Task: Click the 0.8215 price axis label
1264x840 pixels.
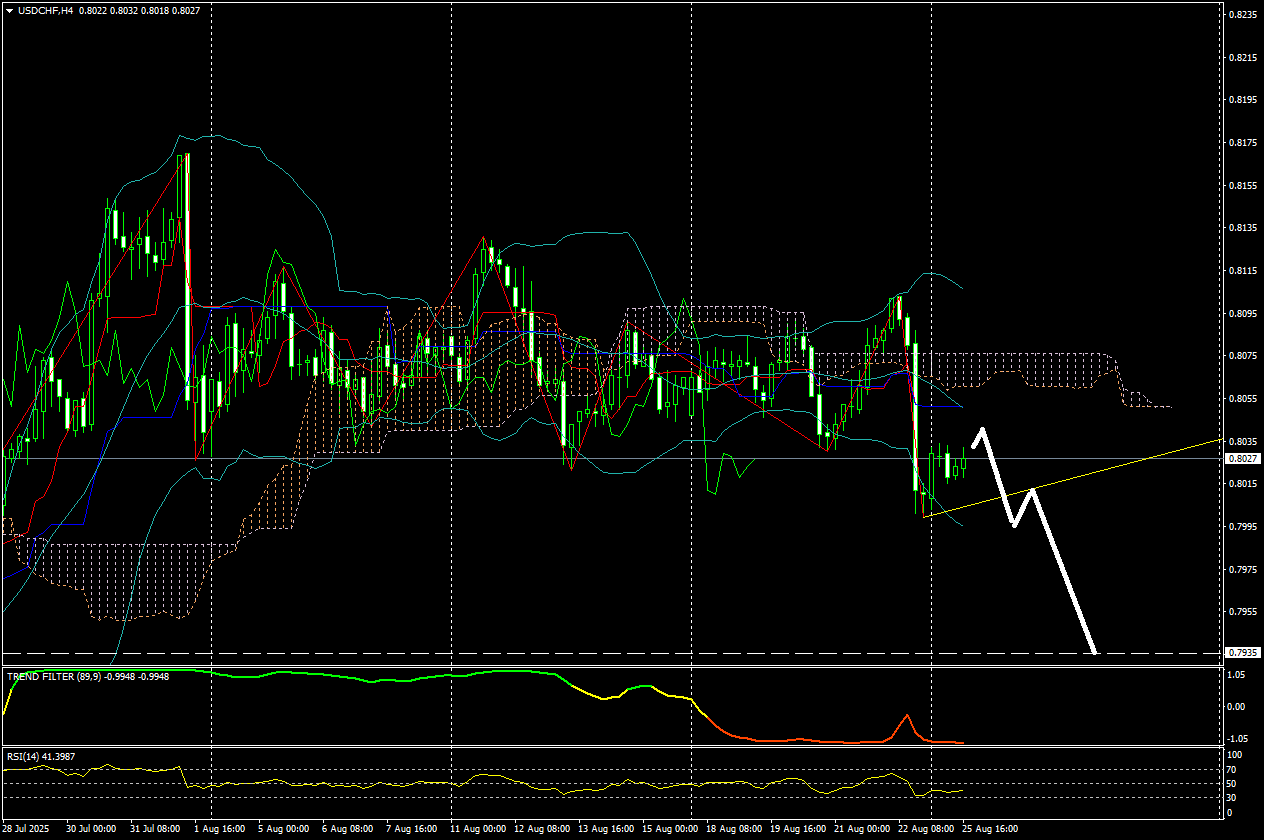Action: [x=1243, y=58]
